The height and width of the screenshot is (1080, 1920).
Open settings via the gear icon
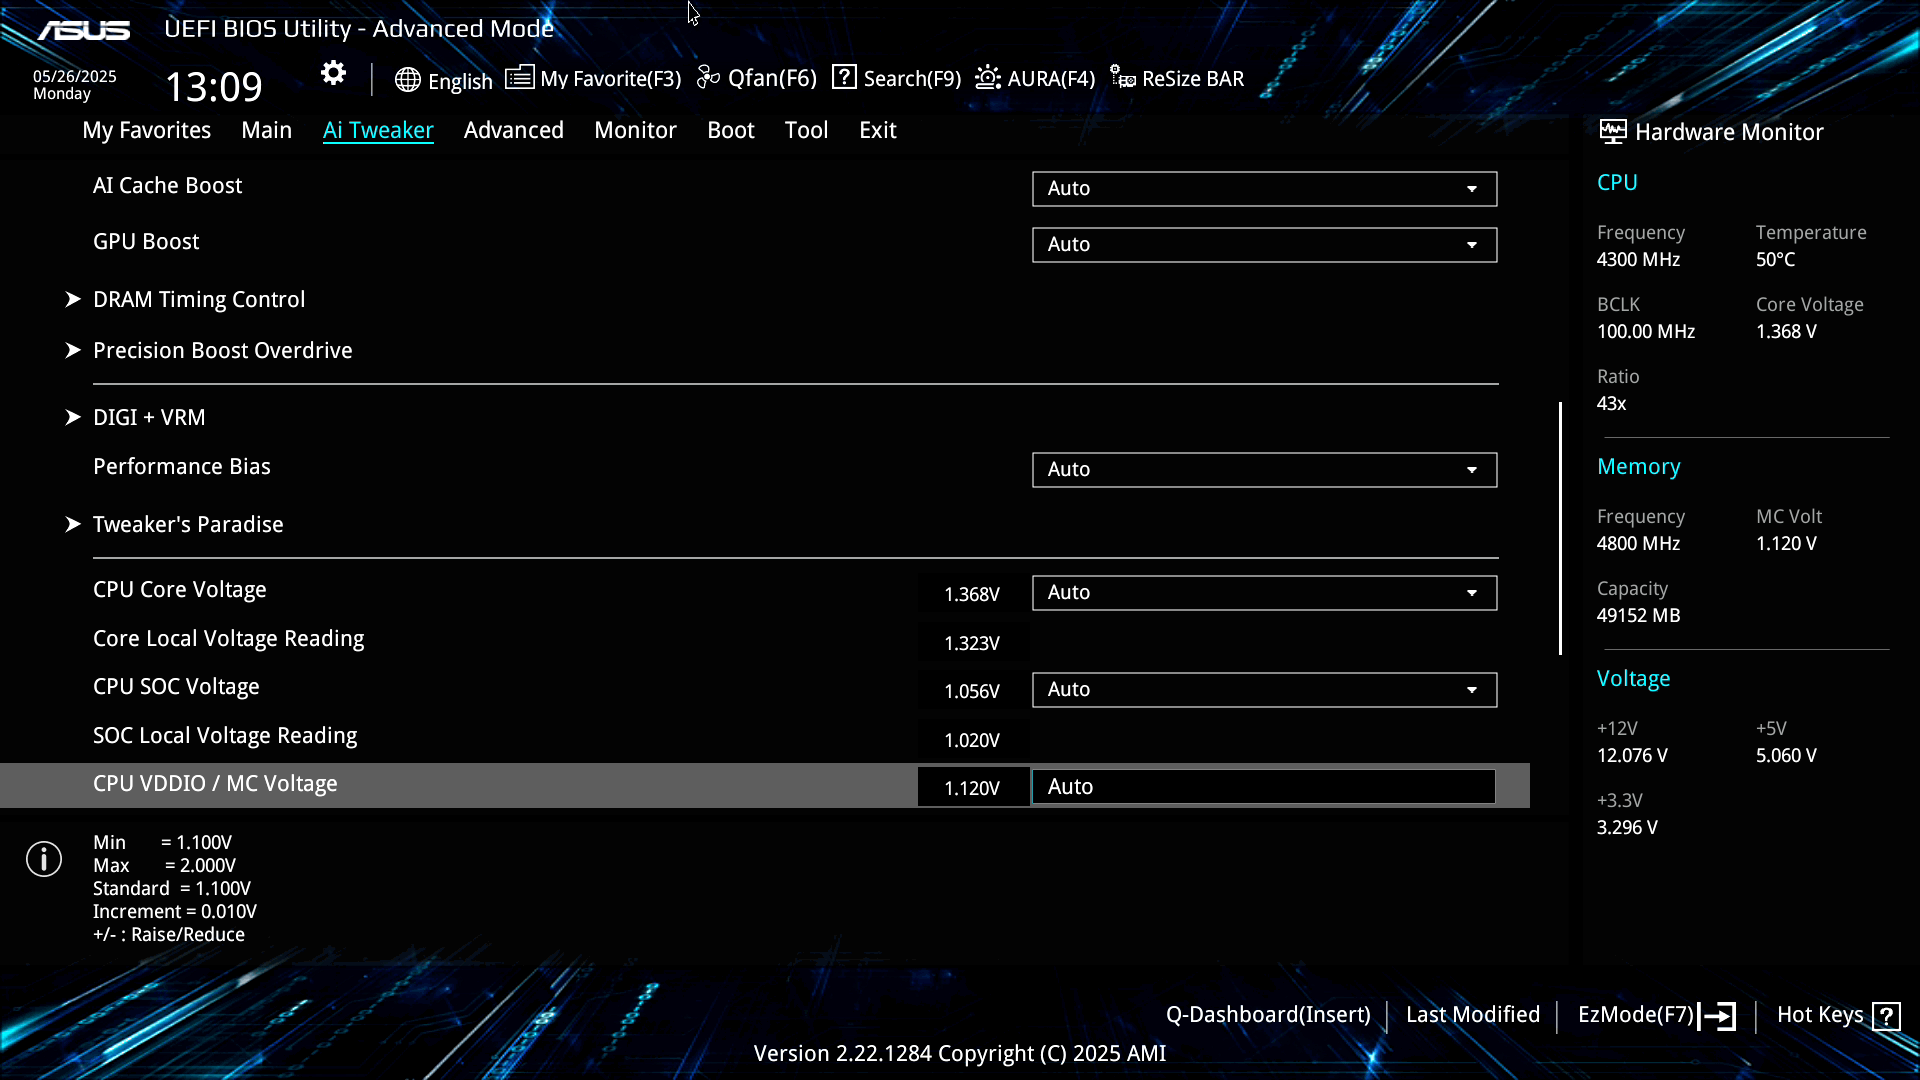(333, 73)
